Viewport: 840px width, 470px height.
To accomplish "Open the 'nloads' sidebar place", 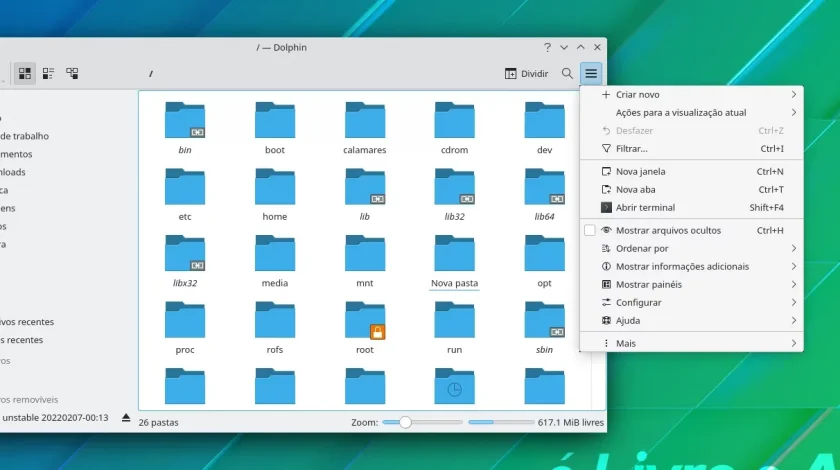I will (13, 172).
